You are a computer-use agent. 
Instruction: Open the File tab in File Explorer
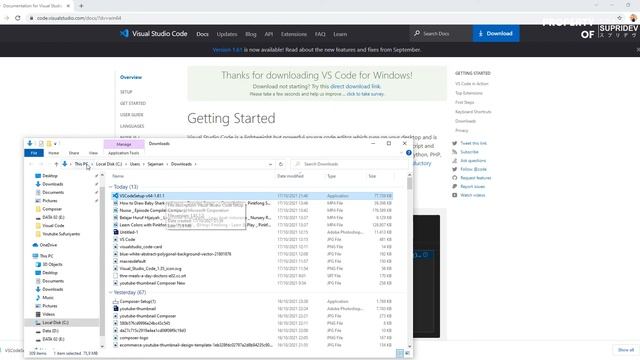[34, 153]
